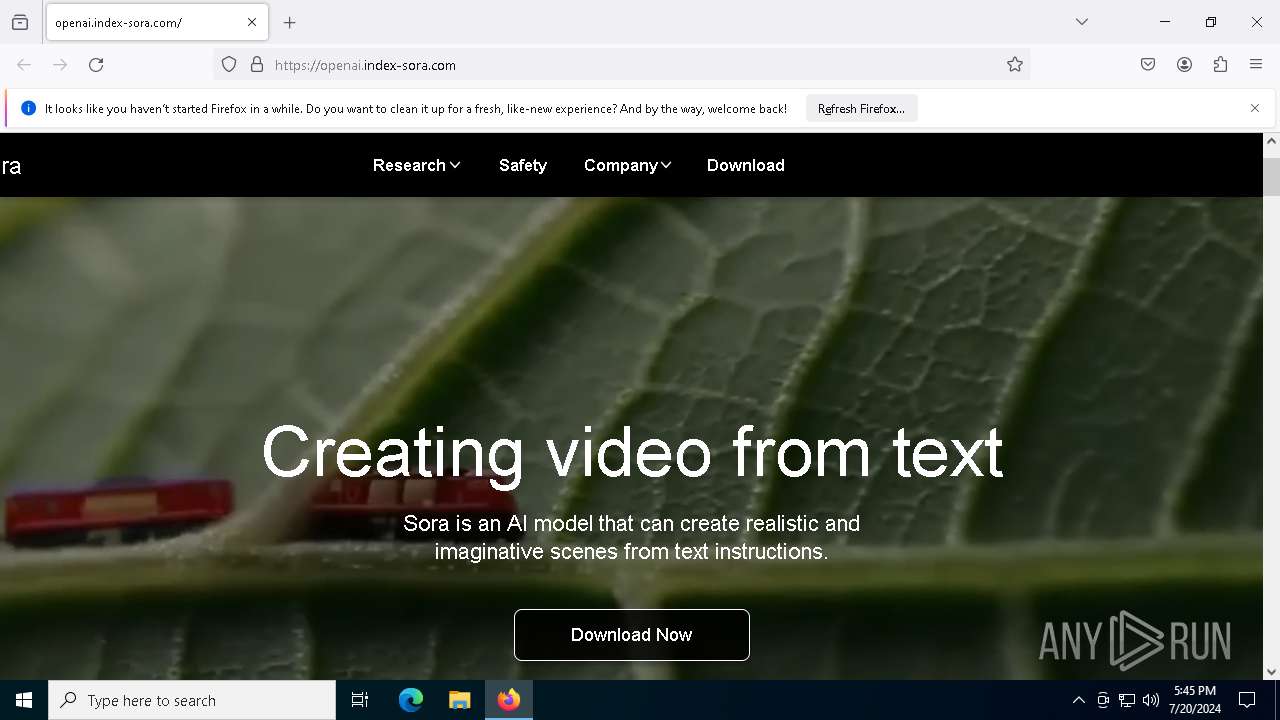Open the volume tray icon
This screenshot has height=720, width=1280.
pyautogui.click(x=1151, y=700)
